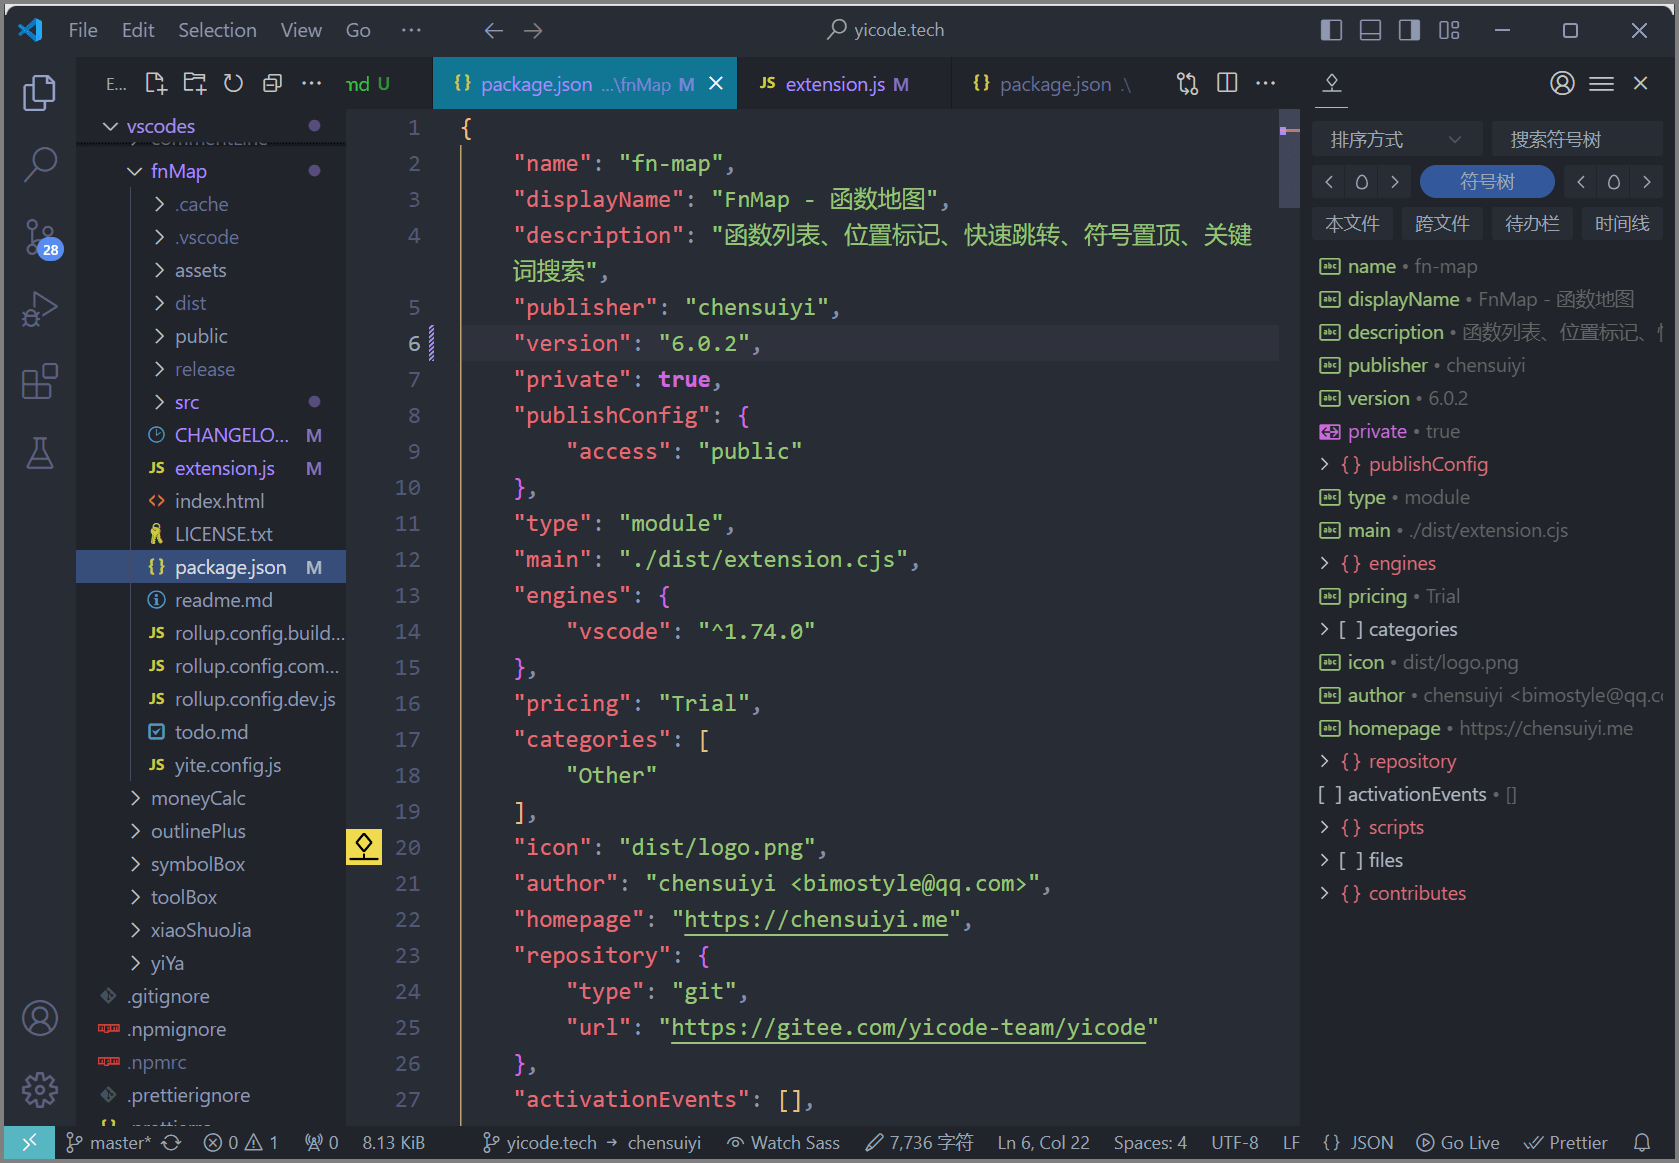Click Go Live in status bar
This screenshot has width=1679, height=1163.
1458,1142
